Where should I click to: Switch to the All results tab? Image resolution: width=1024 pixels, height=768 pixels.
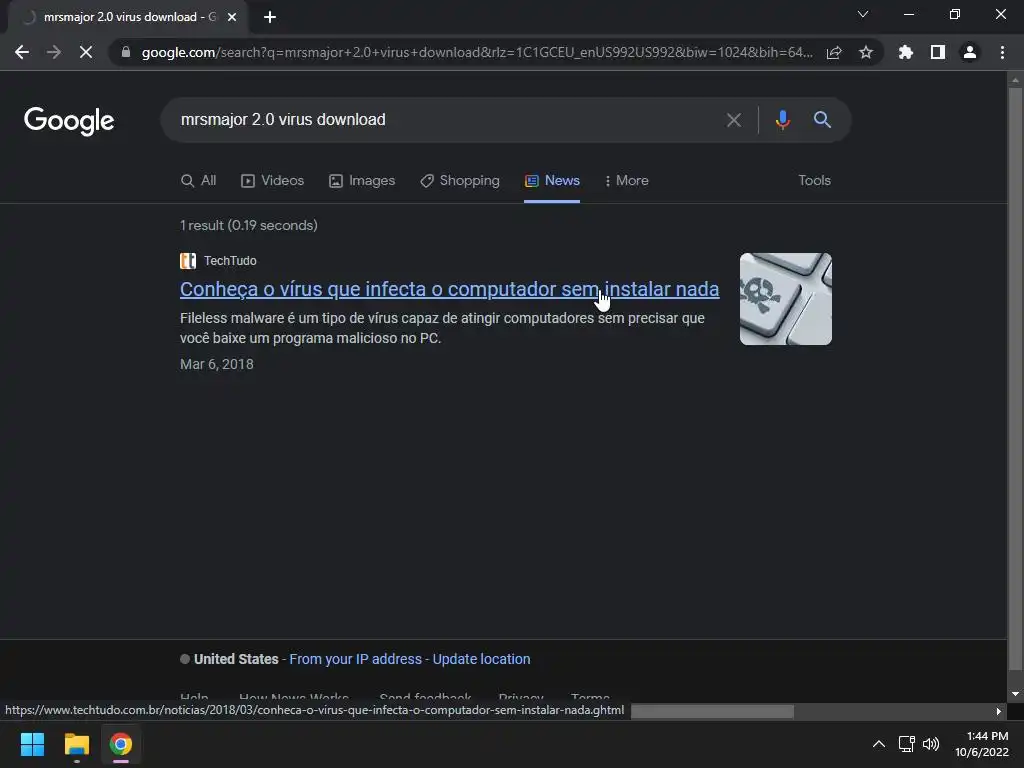click(x=199, y=181)
